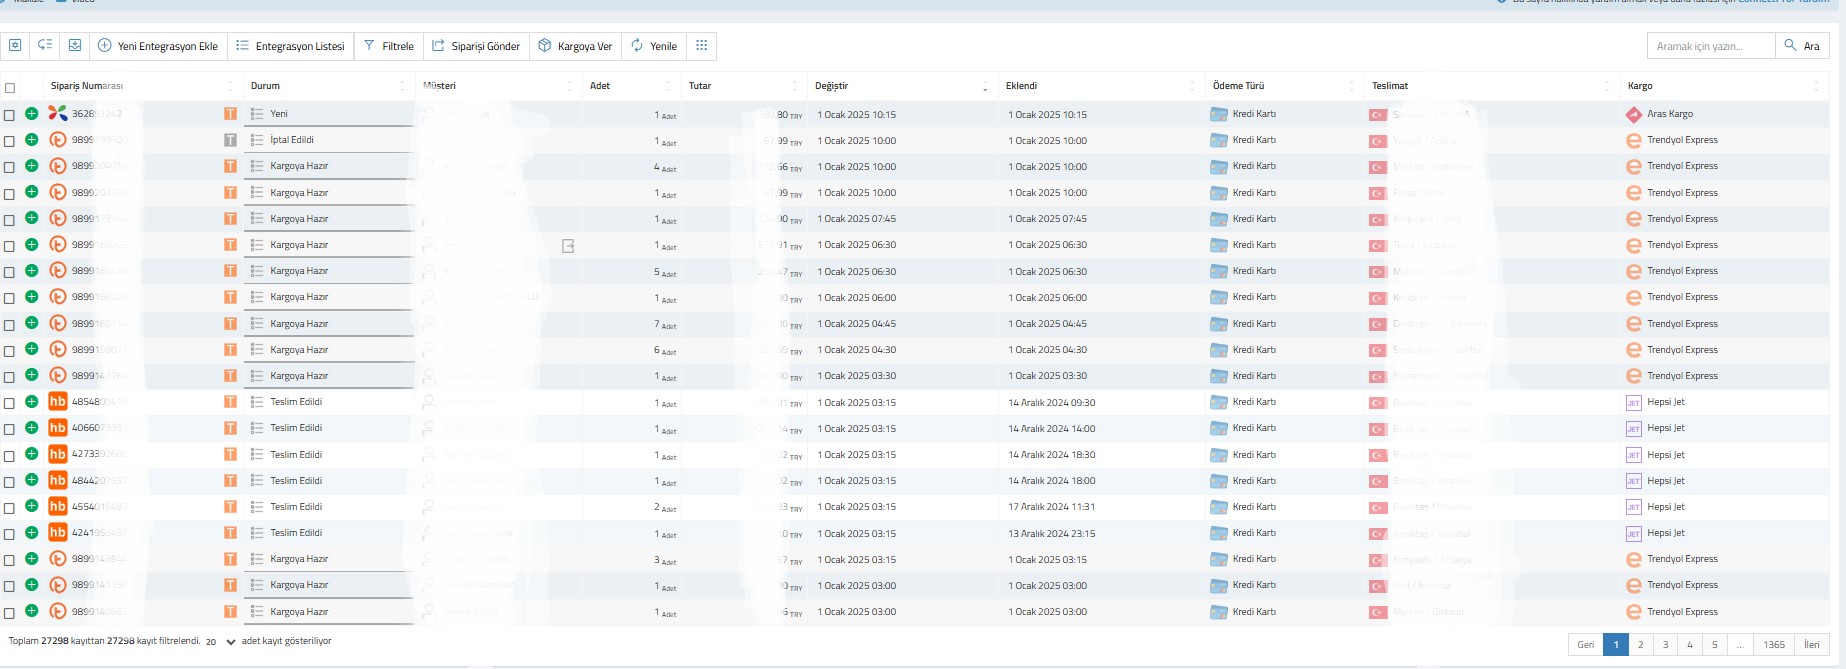Open the 'Yeni' status dropdown in first row
Image resolution: width=1846 pixels, height=669 pixels.
point(330,114)
